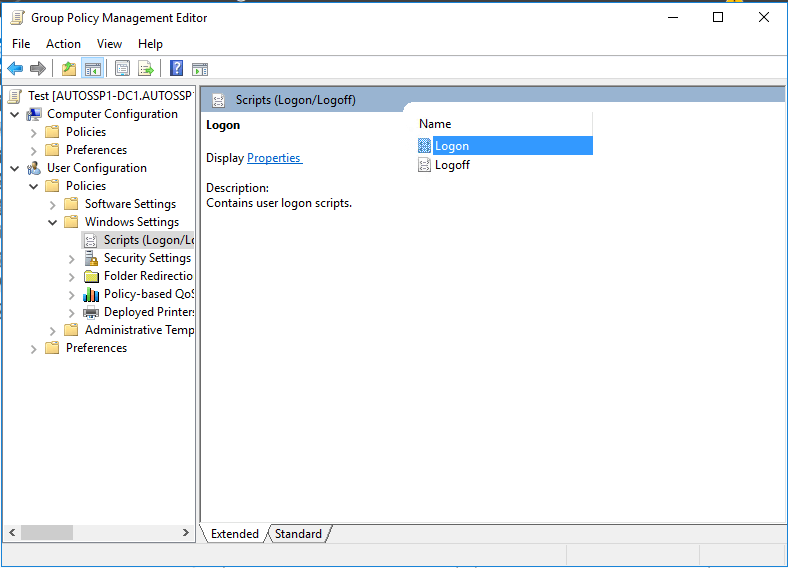788x568 pixels.
Task: Click the Administrative Templates folder icon
Action: point(71,330)
